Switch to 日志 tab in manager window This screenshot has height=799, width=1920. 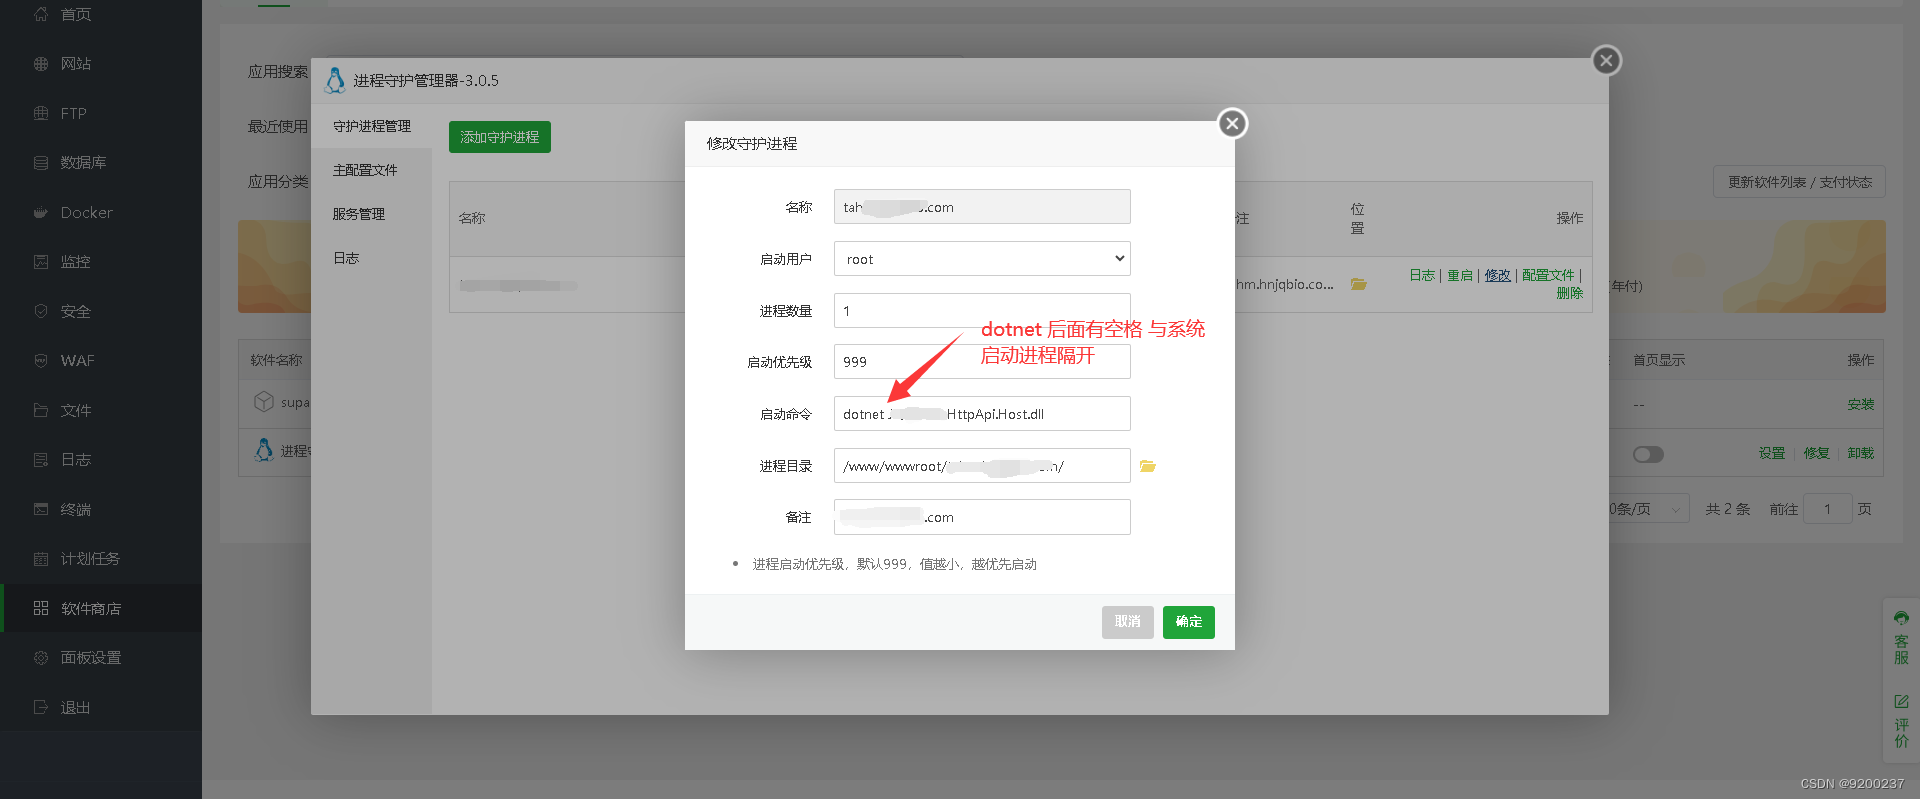coord(346,258)
